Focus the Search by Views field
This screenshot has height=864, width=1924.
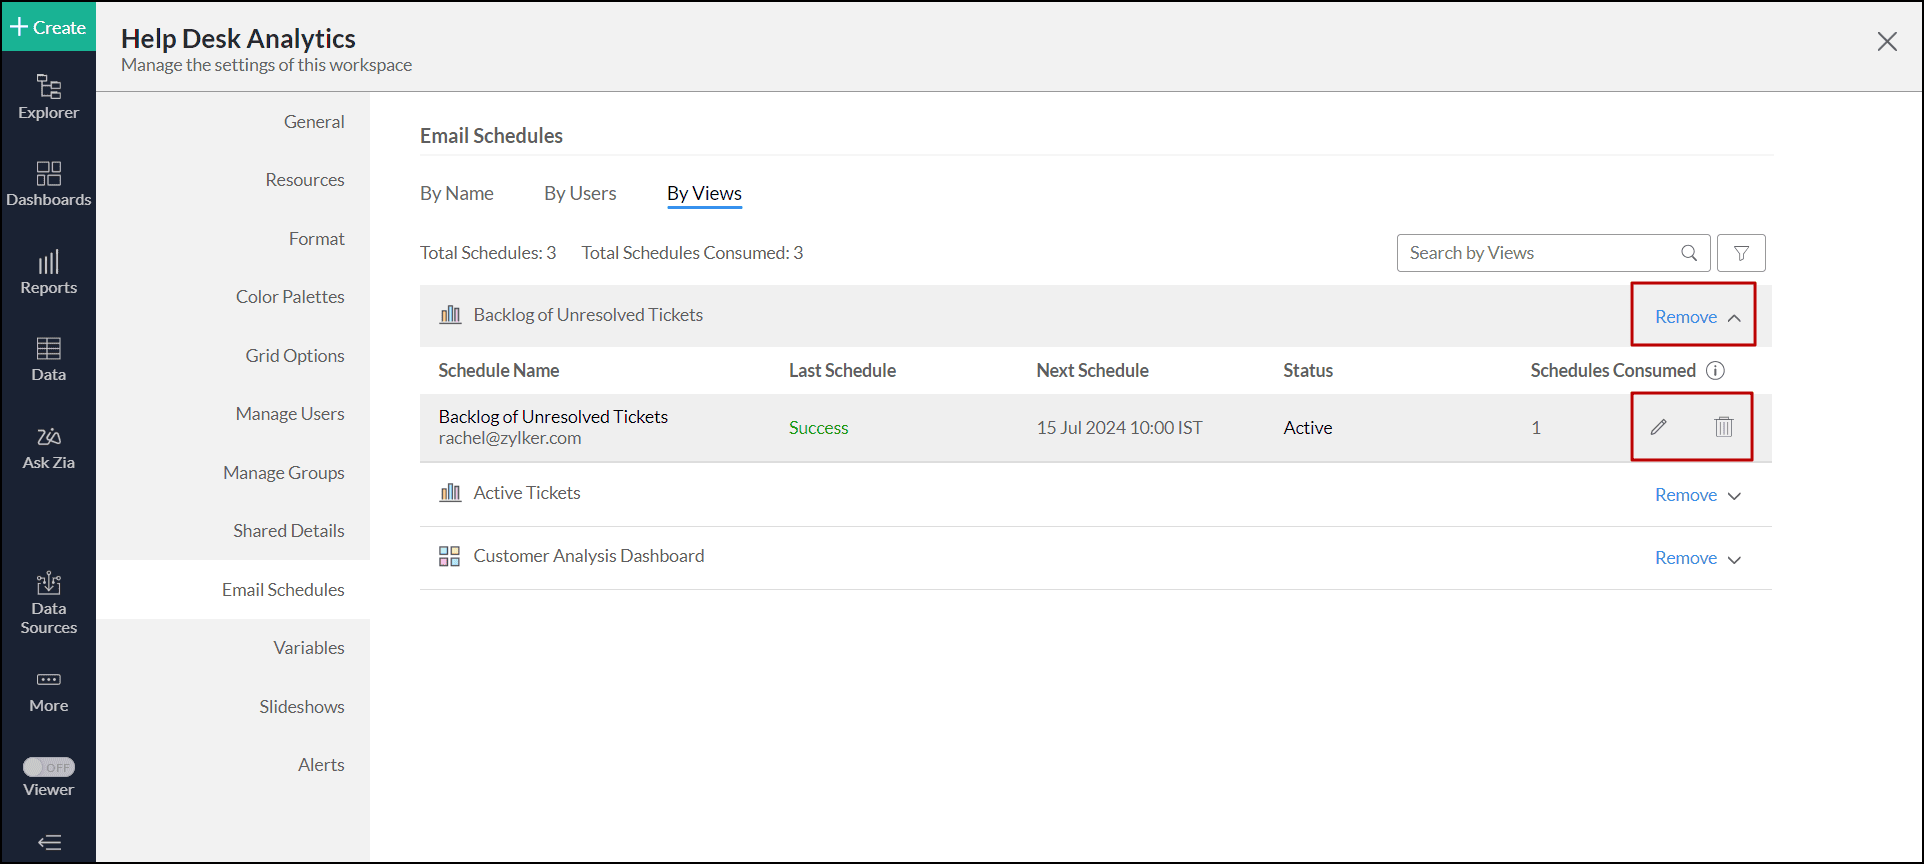1540,253
